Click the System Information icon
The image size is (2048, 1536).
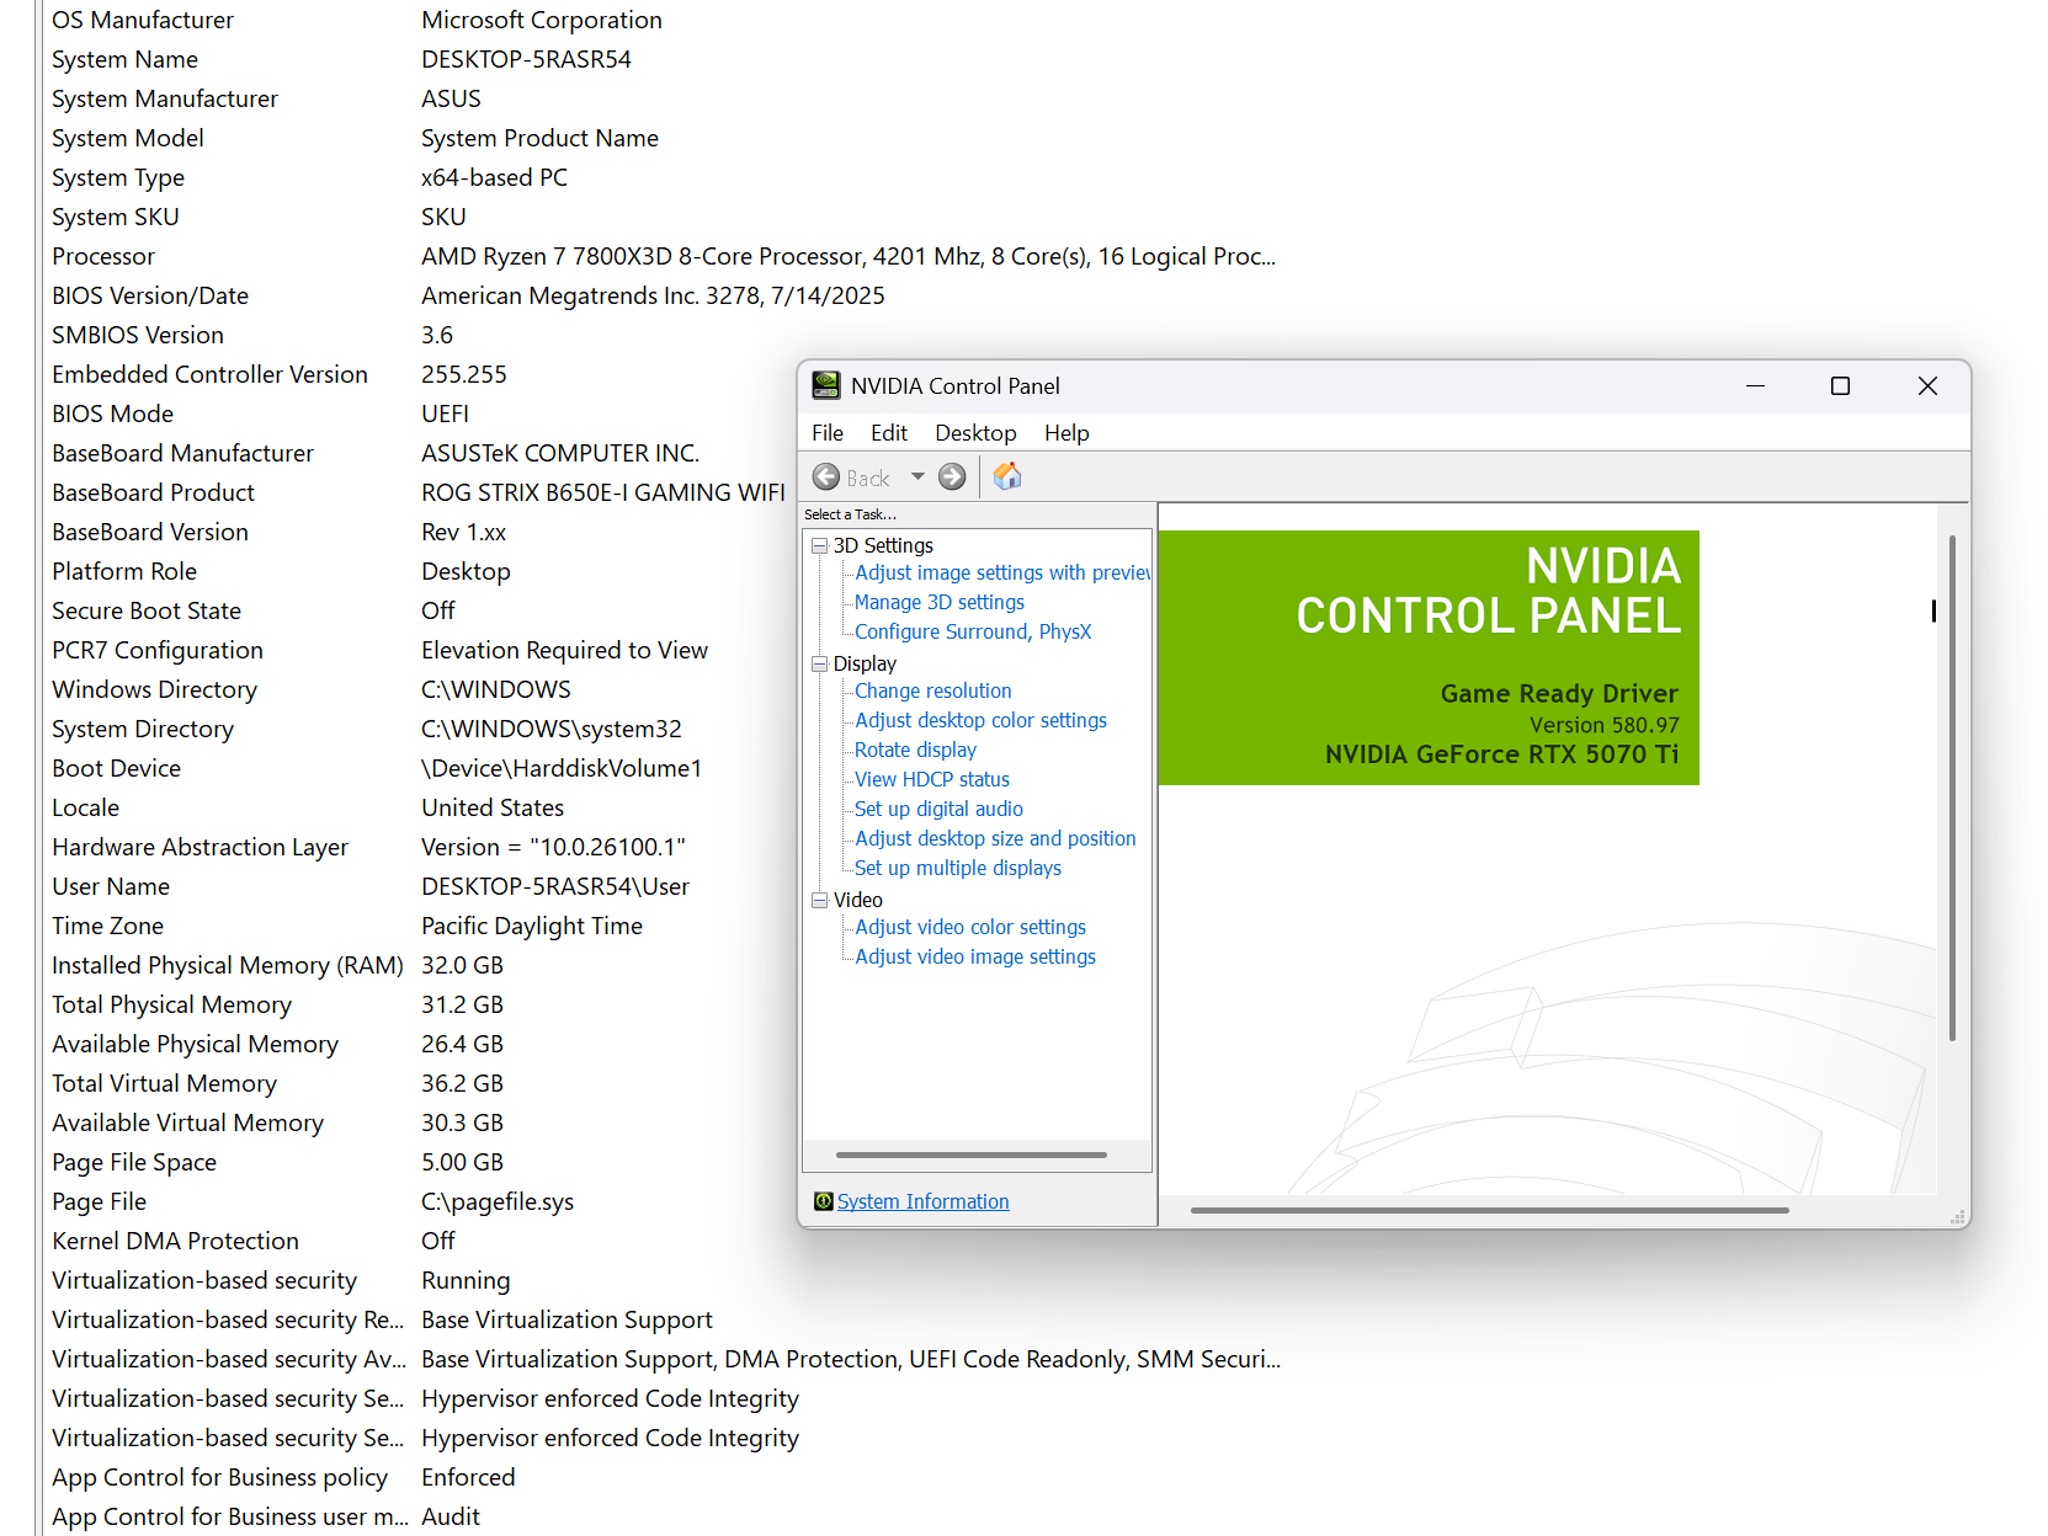(x=823, y=1201)
